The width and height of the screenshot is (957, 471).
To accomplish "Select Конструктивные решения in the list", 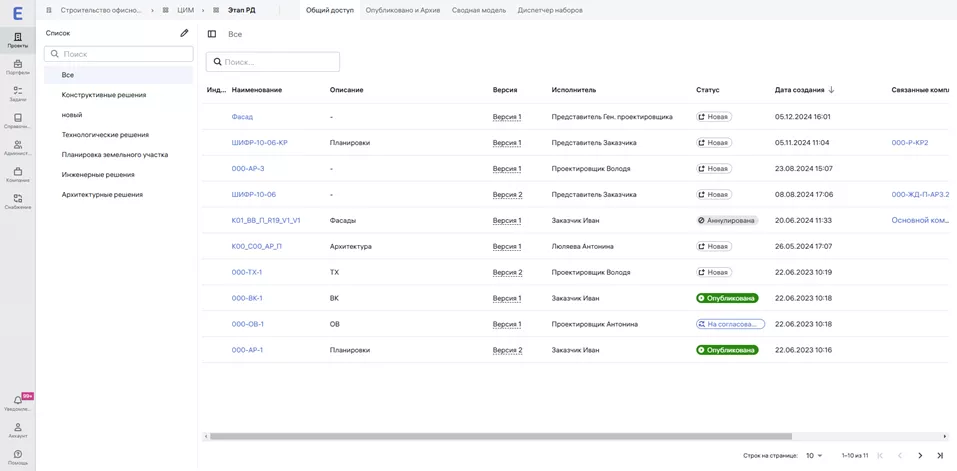I will click(x=104, y=95).
